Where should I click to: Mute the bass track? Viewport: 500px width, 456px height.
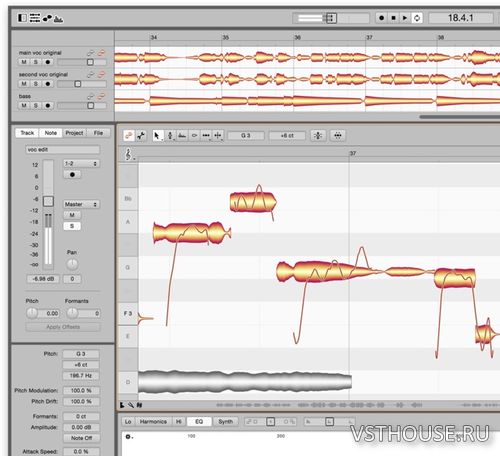[24, 105]
